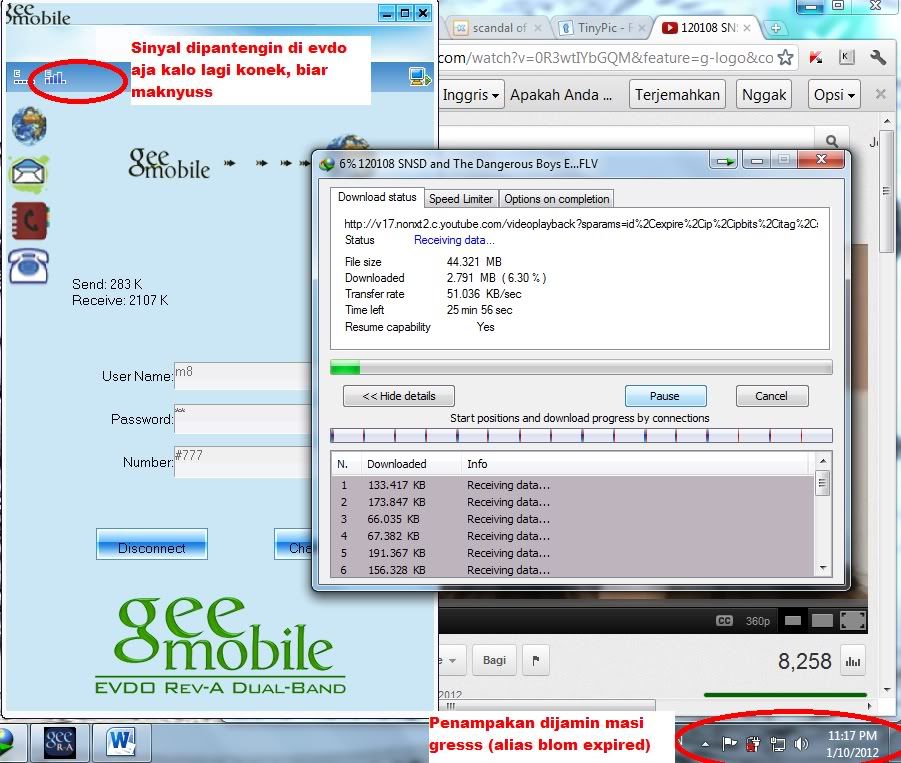This screenshot has width=901, height=763.
Task: Click the Kaspersky virtual keyboard icon in Chrome
Action: tap(846, 57)
